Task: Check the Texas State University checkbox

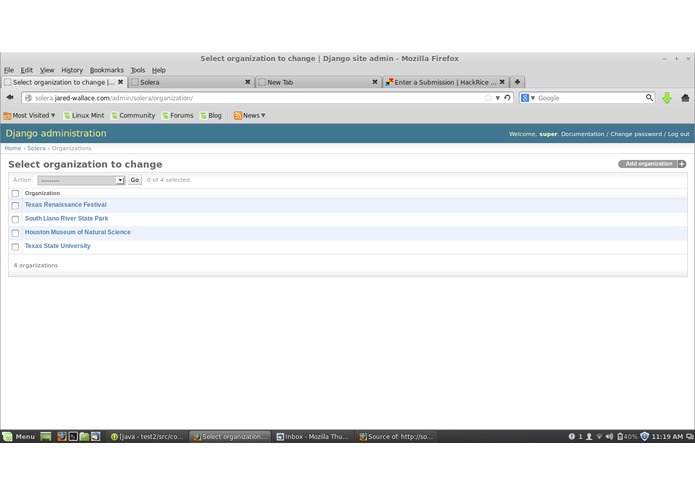Action: (15, 247)
